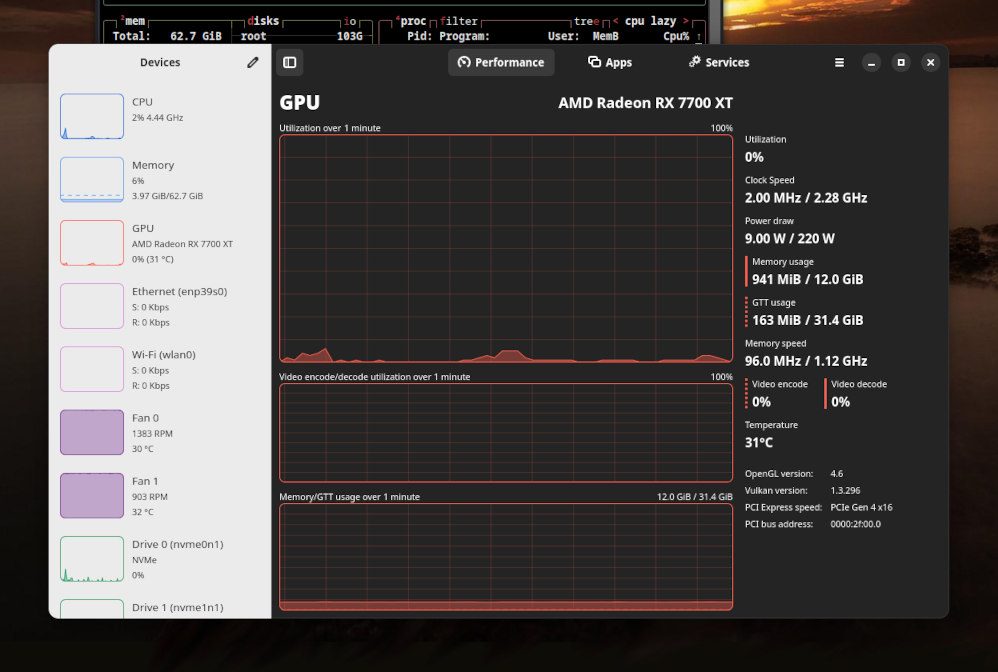Open the Ethernet (enp39s0) device
This screenshot has height=672, width=998.
click(x=160, y=305)
